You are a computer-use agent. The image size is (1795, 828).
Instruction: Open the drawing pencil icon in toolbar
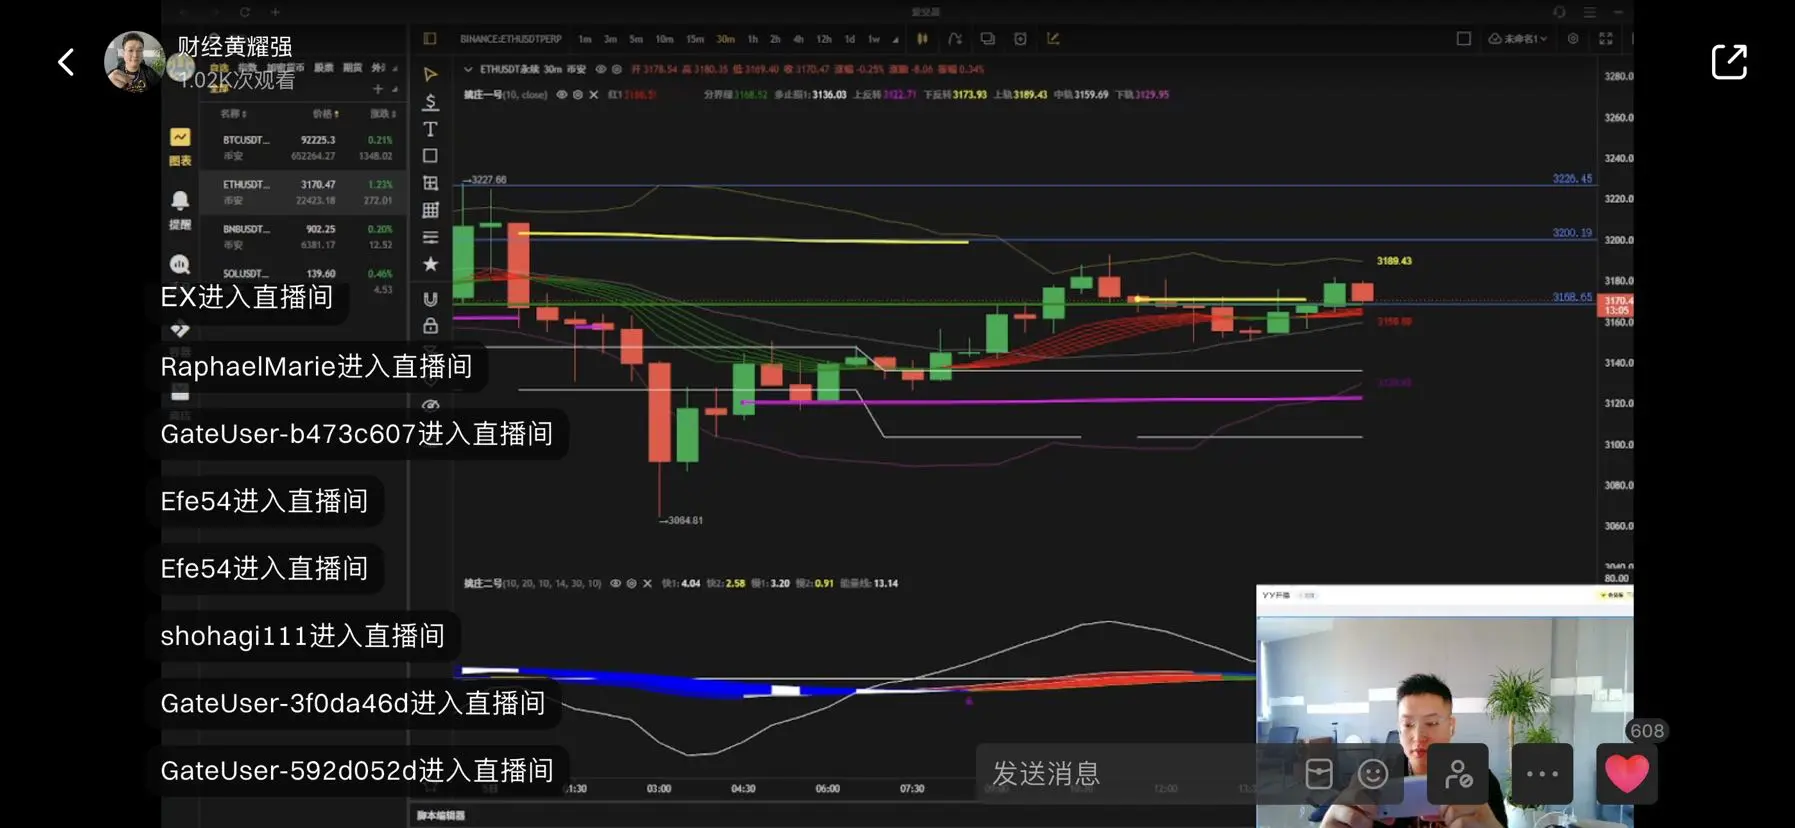(x=1053, y=39)
